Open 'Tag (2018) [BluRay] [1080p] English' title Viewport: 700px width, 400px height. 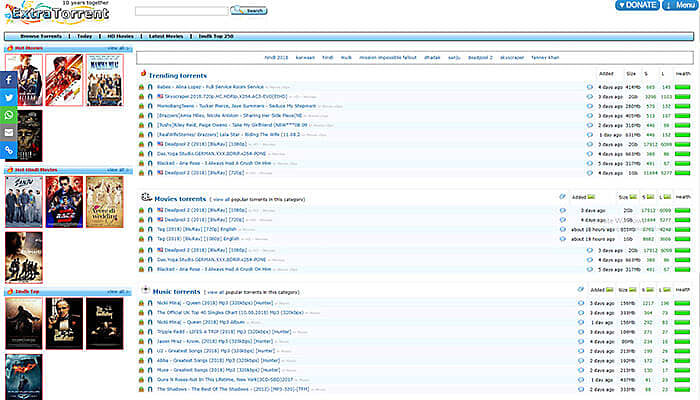point(198,239)
